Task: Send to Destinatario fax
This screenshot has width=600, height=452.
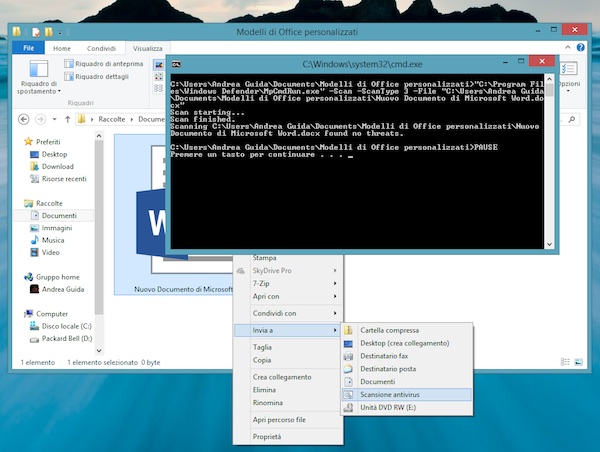Action: (x=407, y=356)
